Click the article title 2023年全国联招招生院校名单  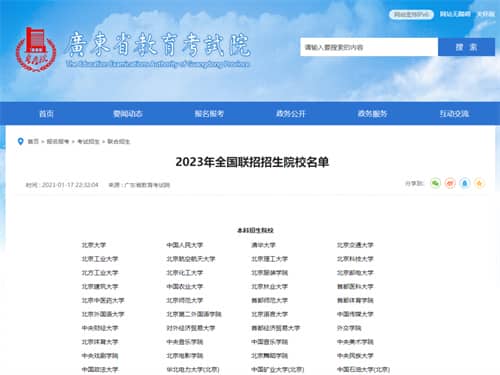252,162
